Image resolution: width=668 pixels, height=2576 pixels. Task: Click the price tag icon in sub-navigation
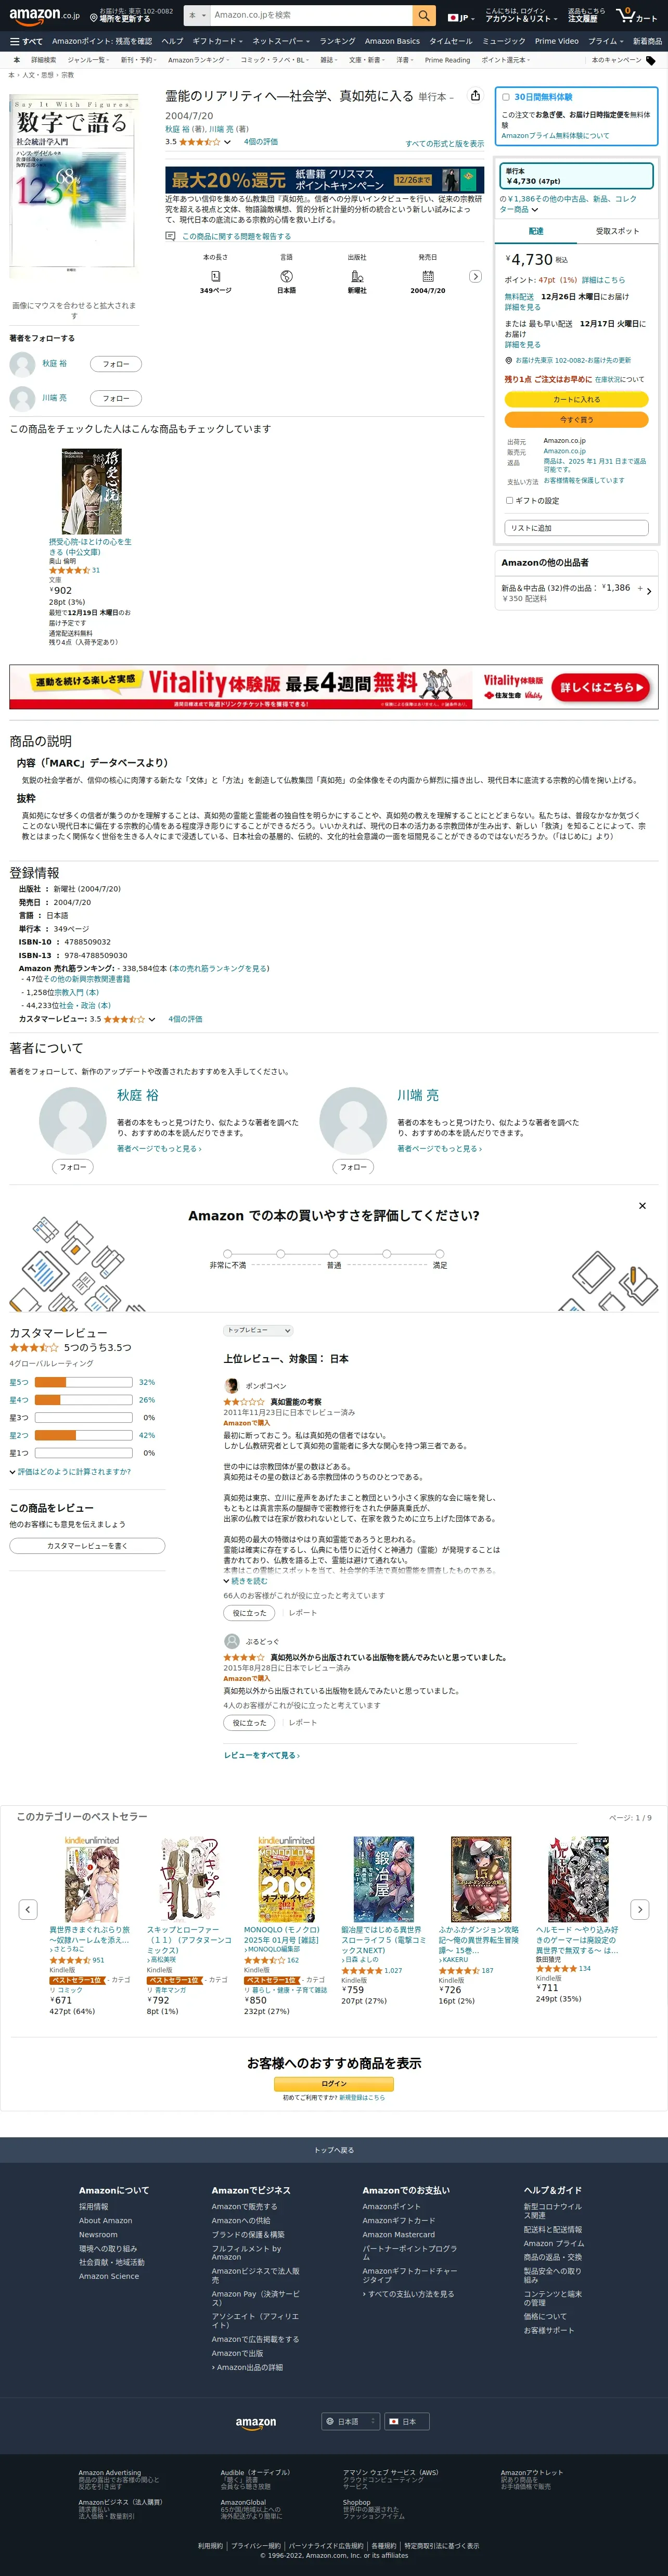click(651, 60)
